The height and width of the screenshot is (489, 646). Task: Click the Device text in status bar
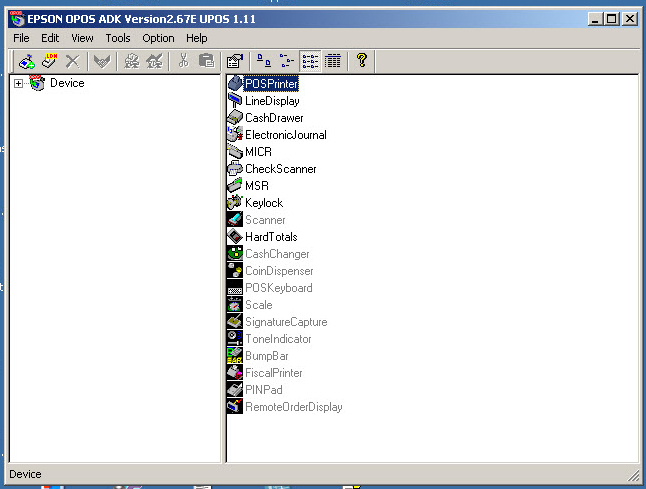click(25, 474)
